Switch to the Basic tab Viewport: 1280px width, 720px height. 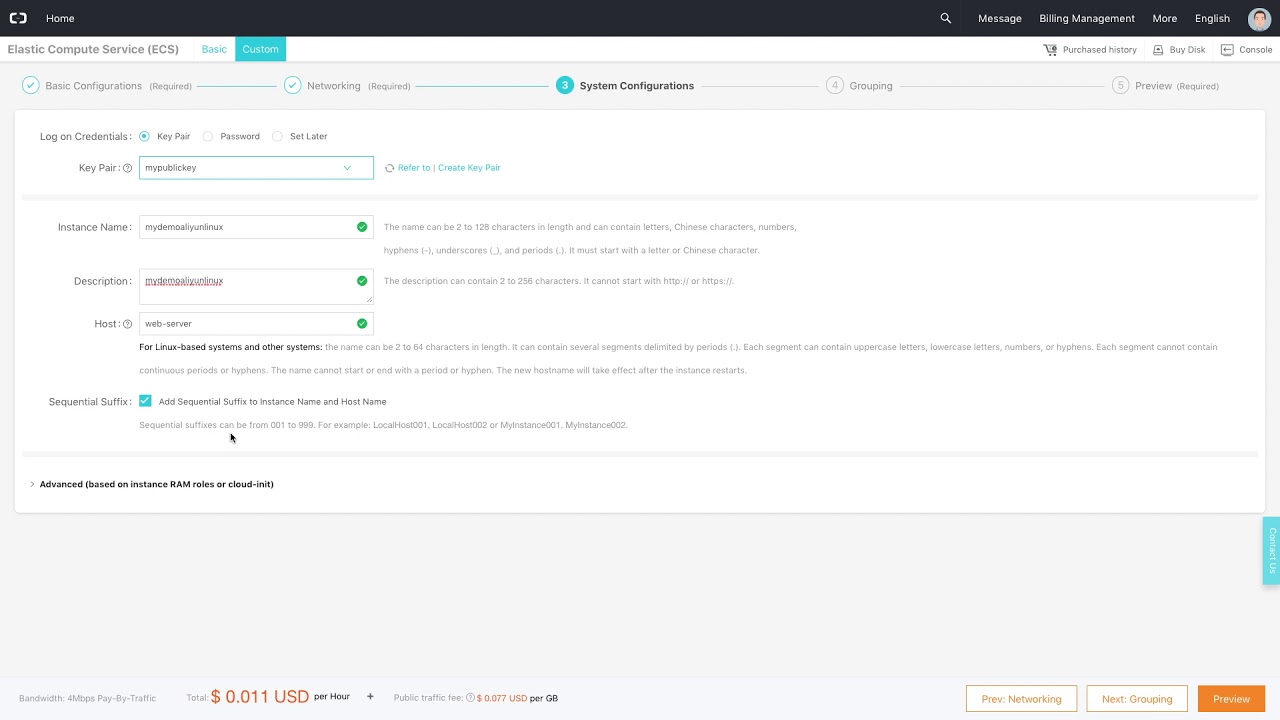pos(214,49)
